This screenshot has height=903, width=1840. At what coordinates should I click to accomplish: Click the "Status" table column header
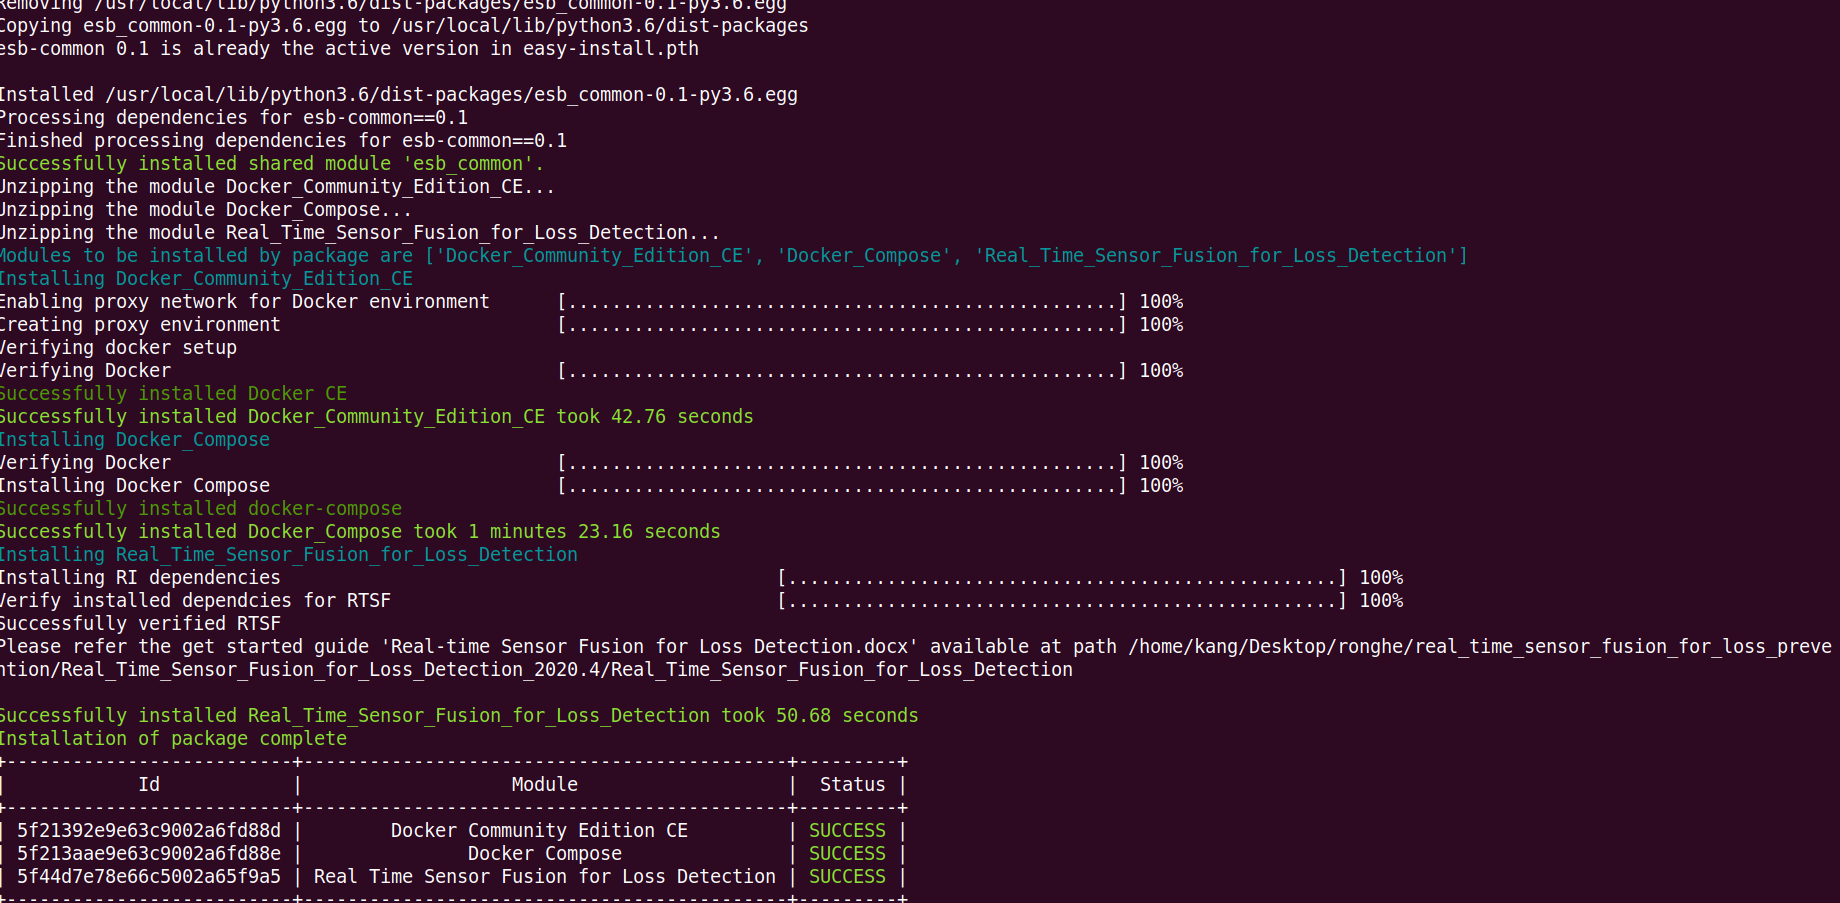click(x=853, y=785)
